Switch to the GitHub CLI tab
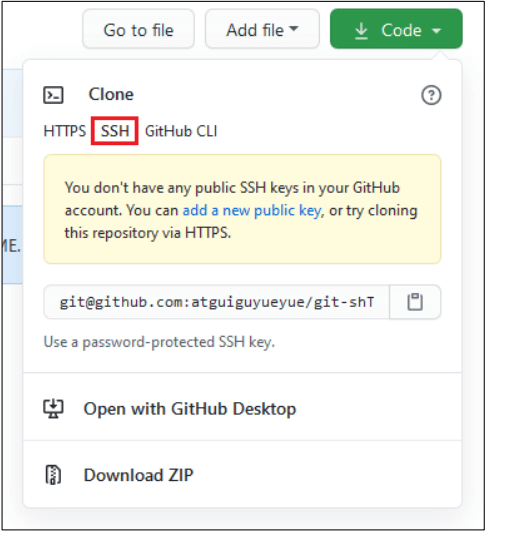 tap(181, 131)
